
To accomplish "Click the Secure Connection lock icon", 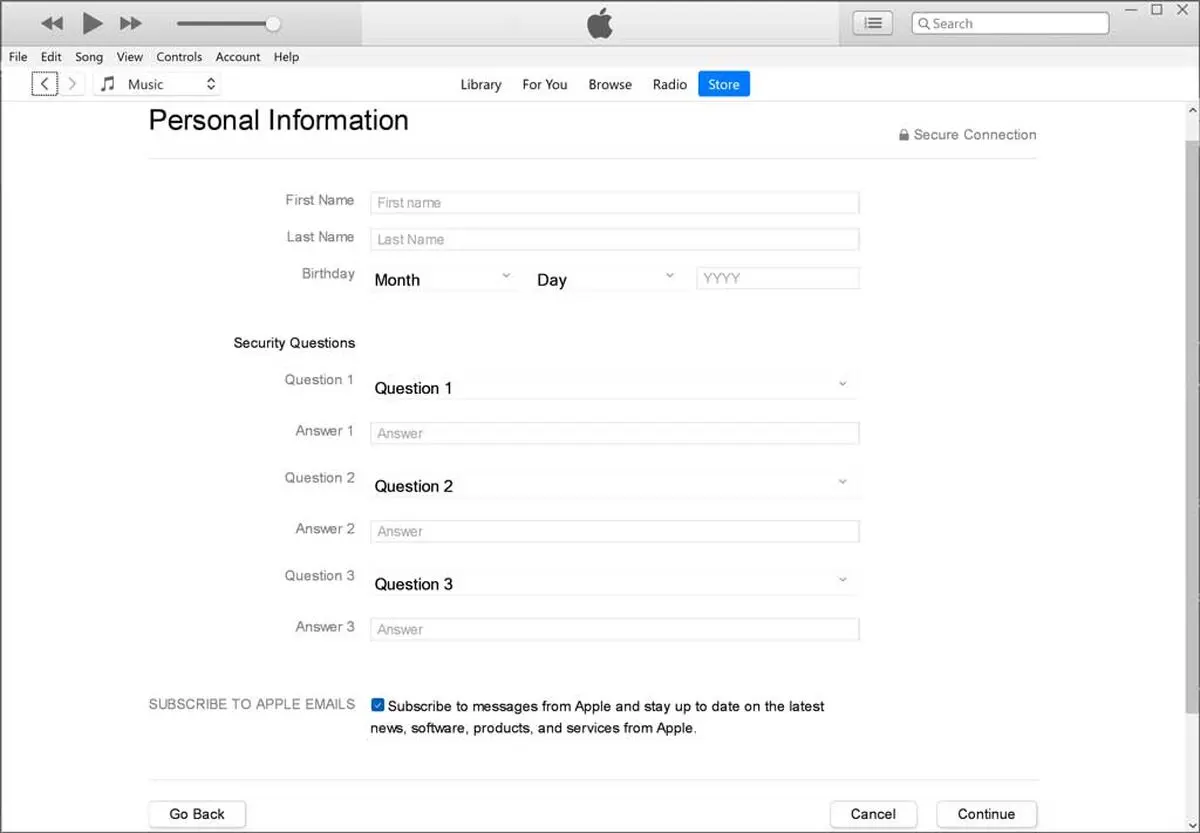I will pyautogui.click(x=903, y=135).
